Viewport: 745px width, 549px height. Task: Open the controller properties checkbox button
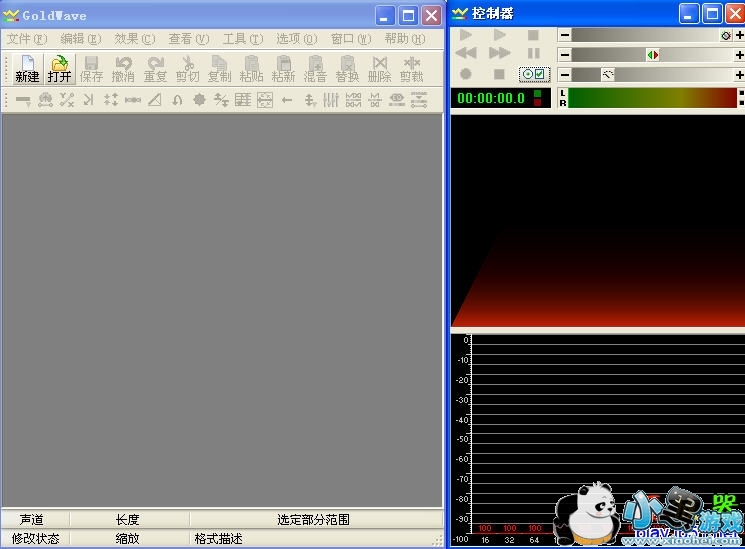[x=534, y=74]
